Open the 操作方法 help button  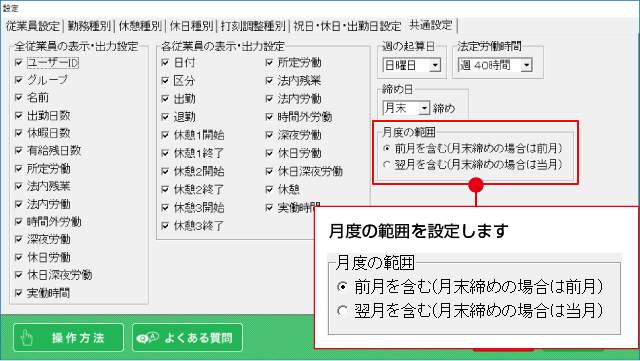[x=69, y=338]
